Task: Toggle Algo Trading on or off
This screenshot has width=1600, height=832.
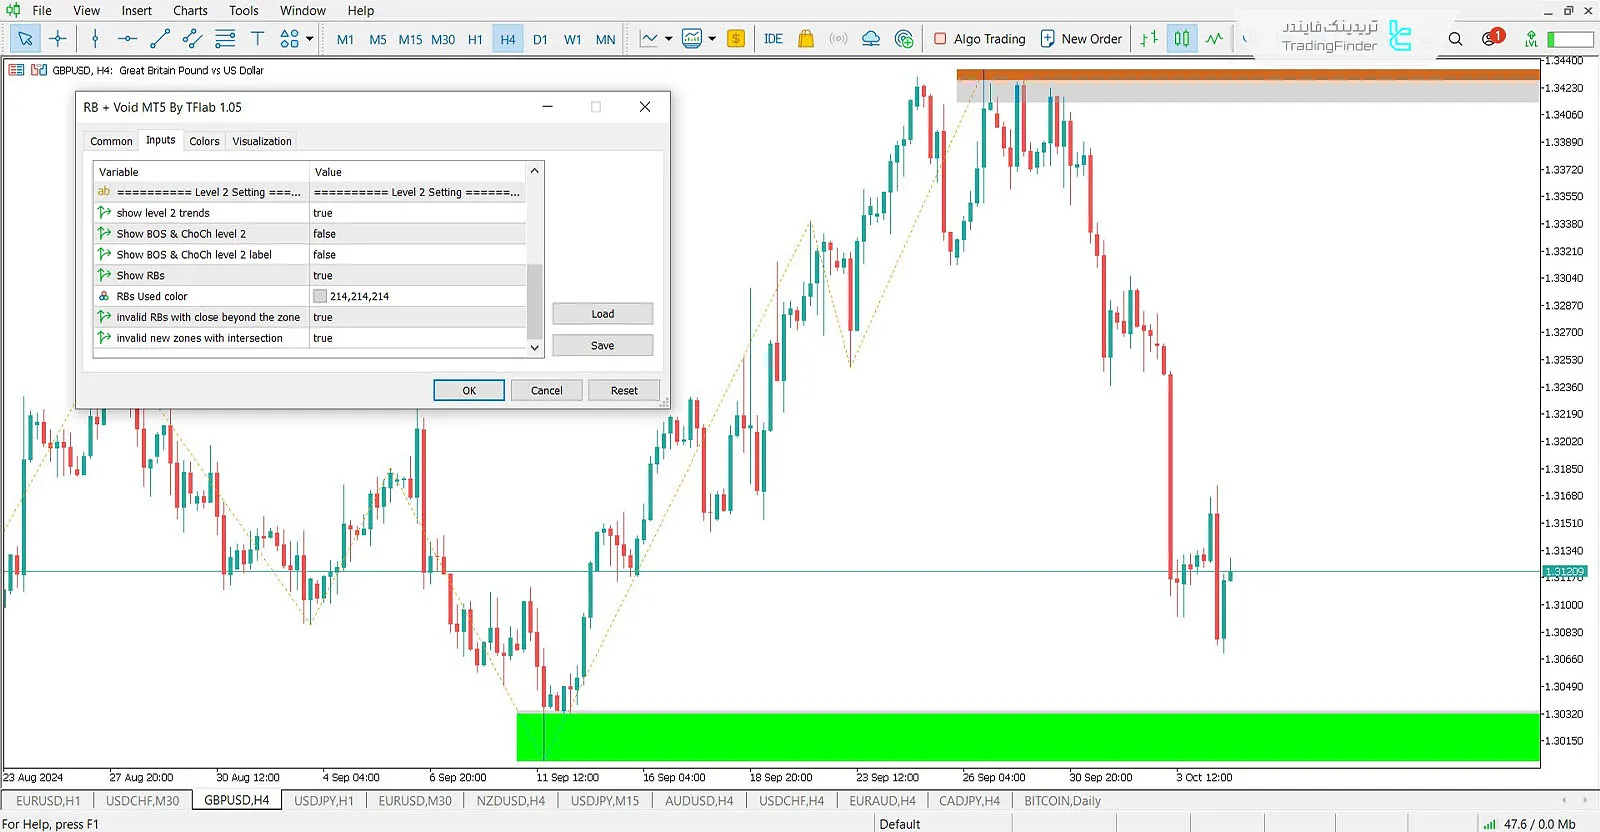Action: coord(979,39)
